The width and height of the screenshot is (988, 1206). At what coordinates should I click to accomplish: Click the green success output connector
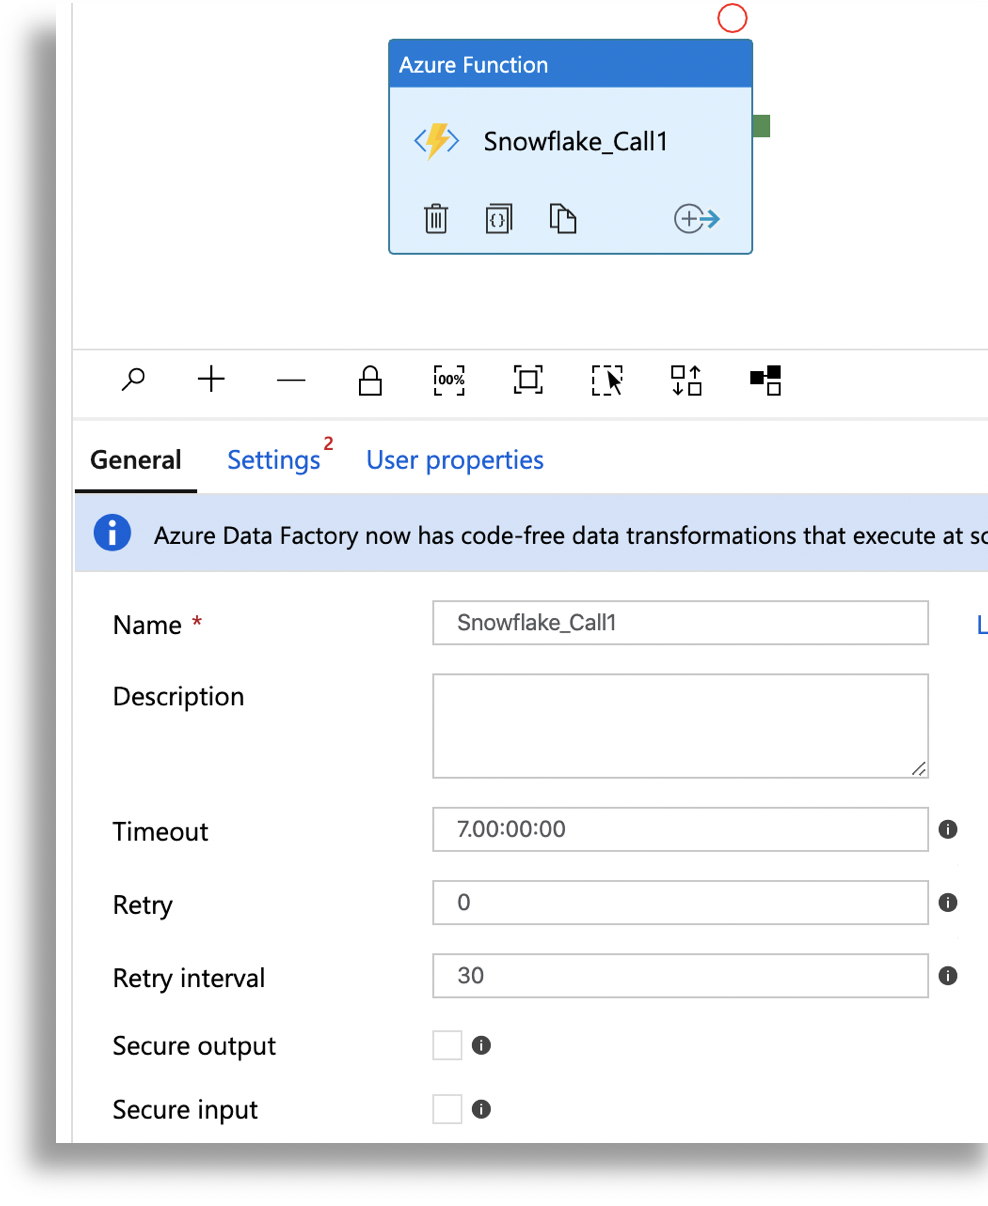[x=761, y=126]
